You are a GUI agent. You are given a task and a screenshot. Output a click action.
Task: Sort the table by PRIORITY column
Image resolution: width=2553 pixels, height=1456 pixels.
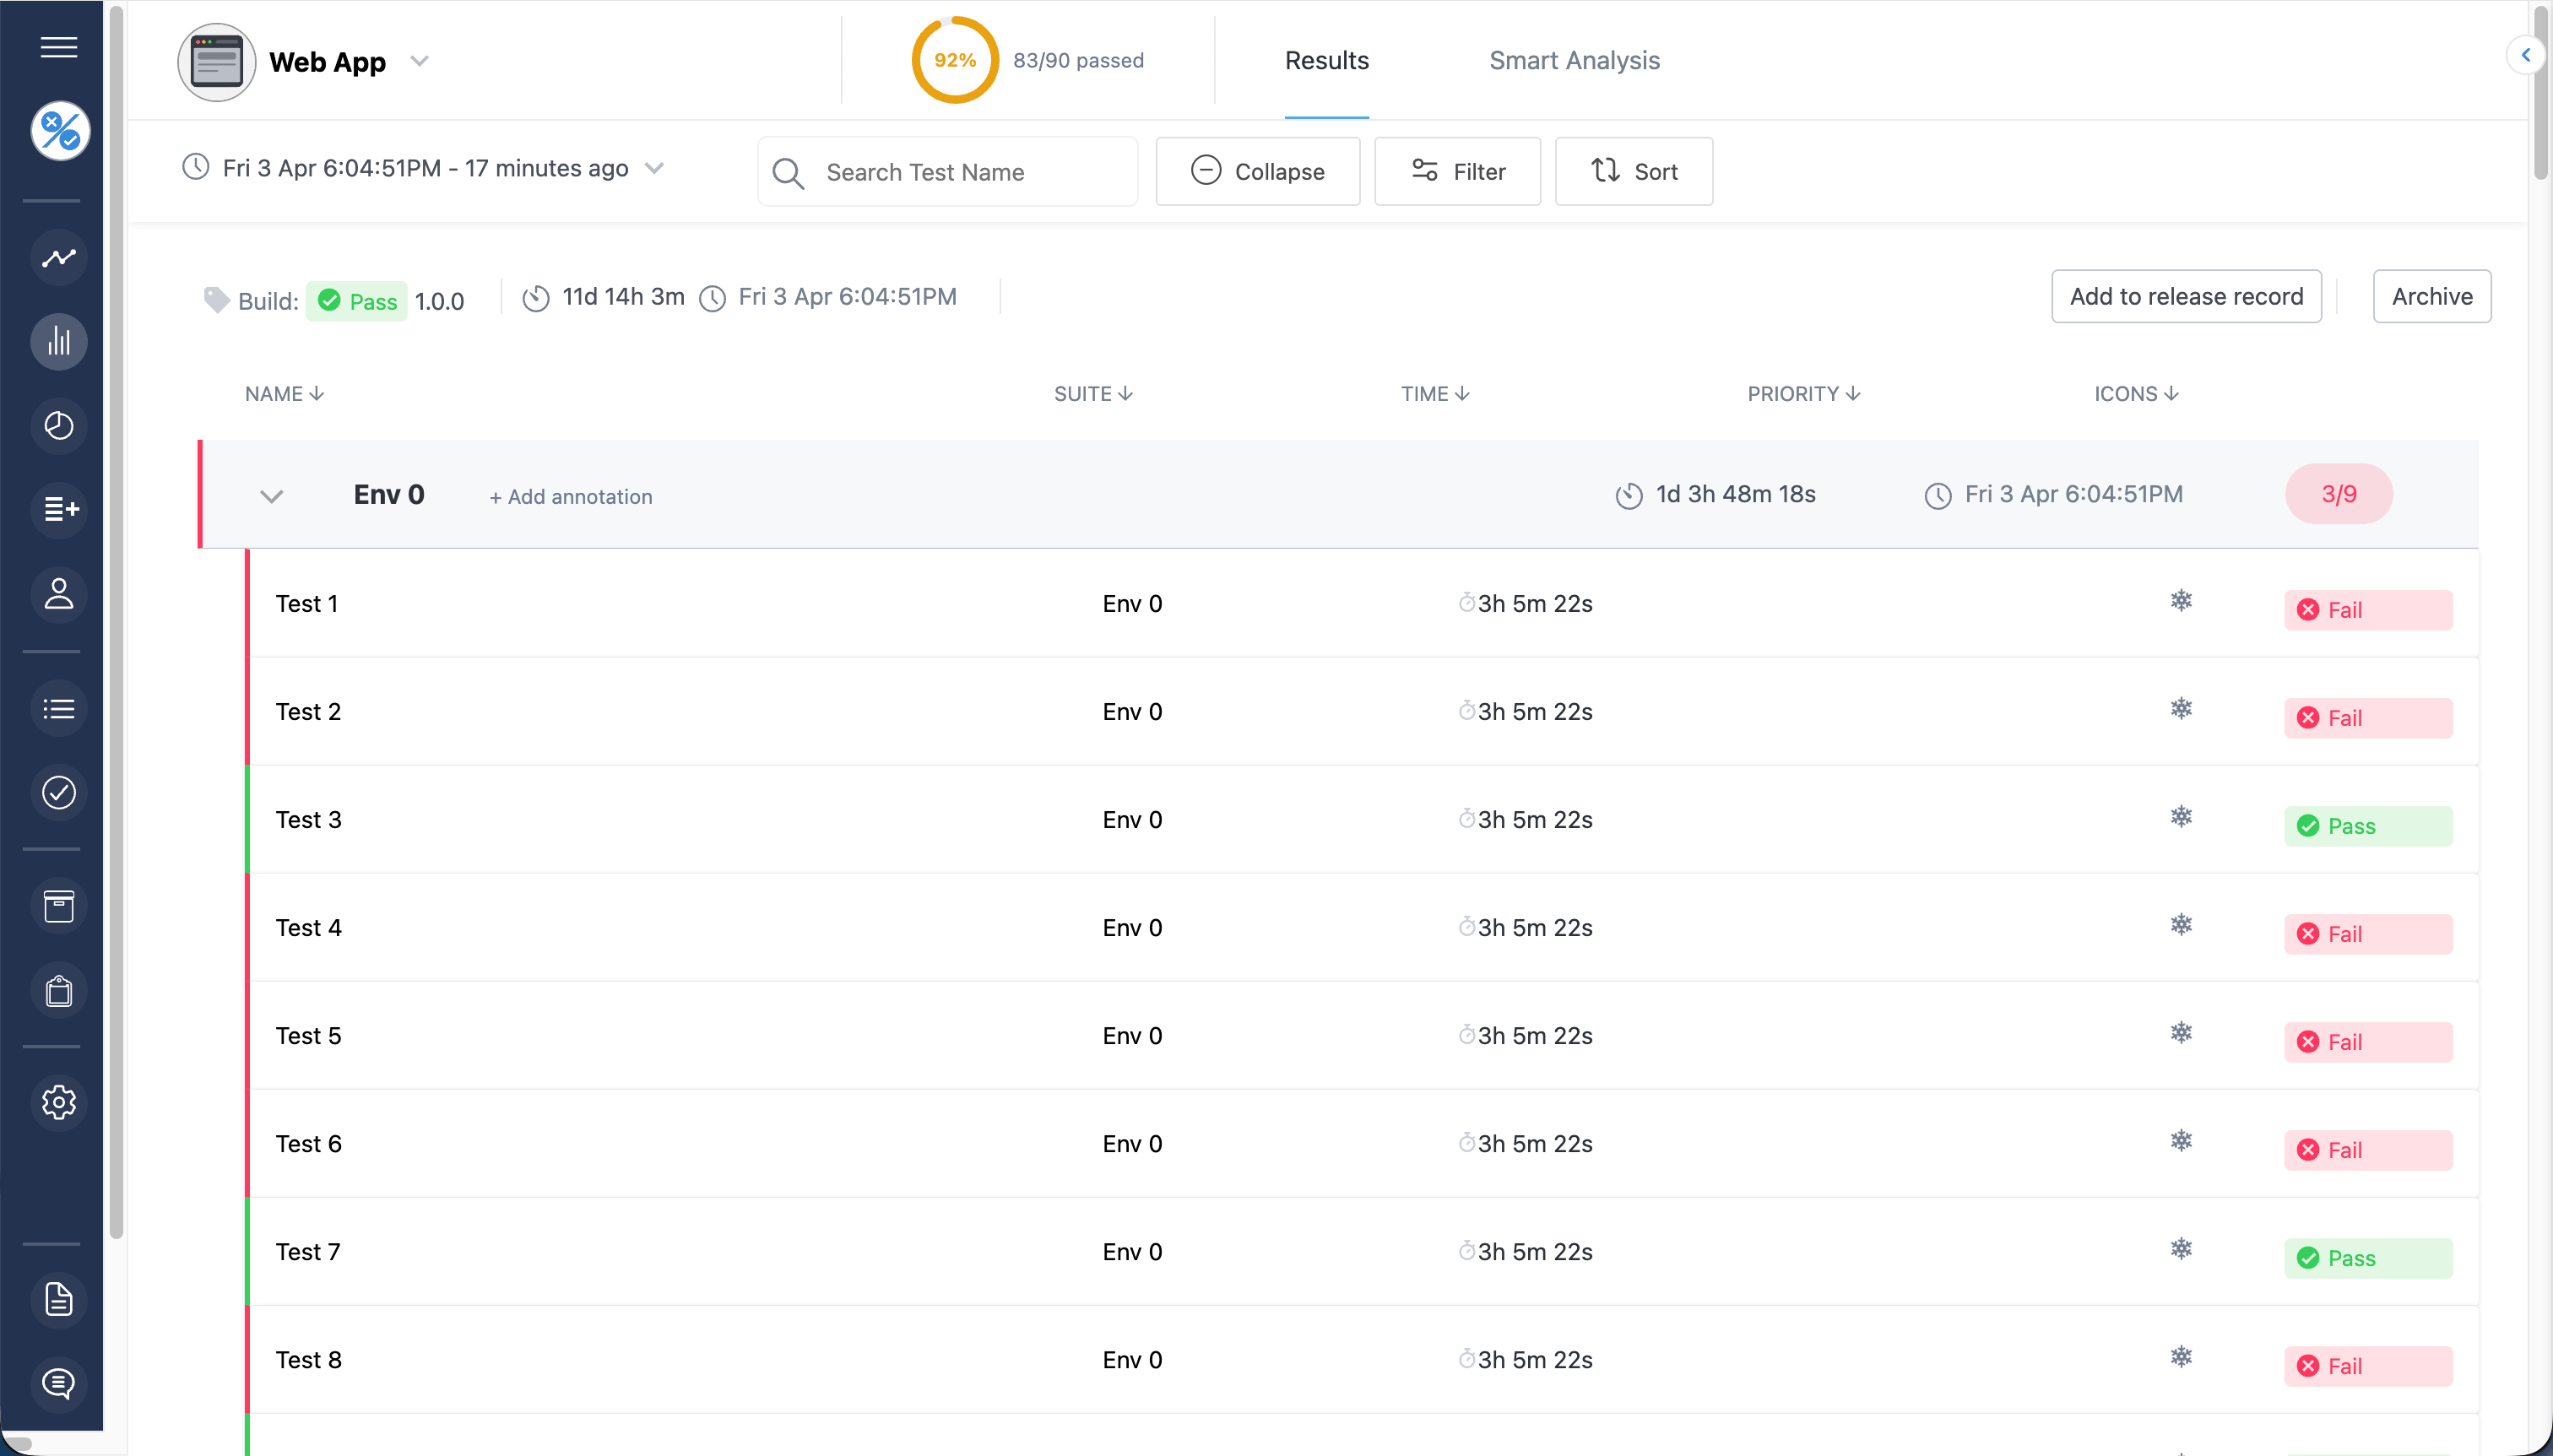click(1803, 394)
